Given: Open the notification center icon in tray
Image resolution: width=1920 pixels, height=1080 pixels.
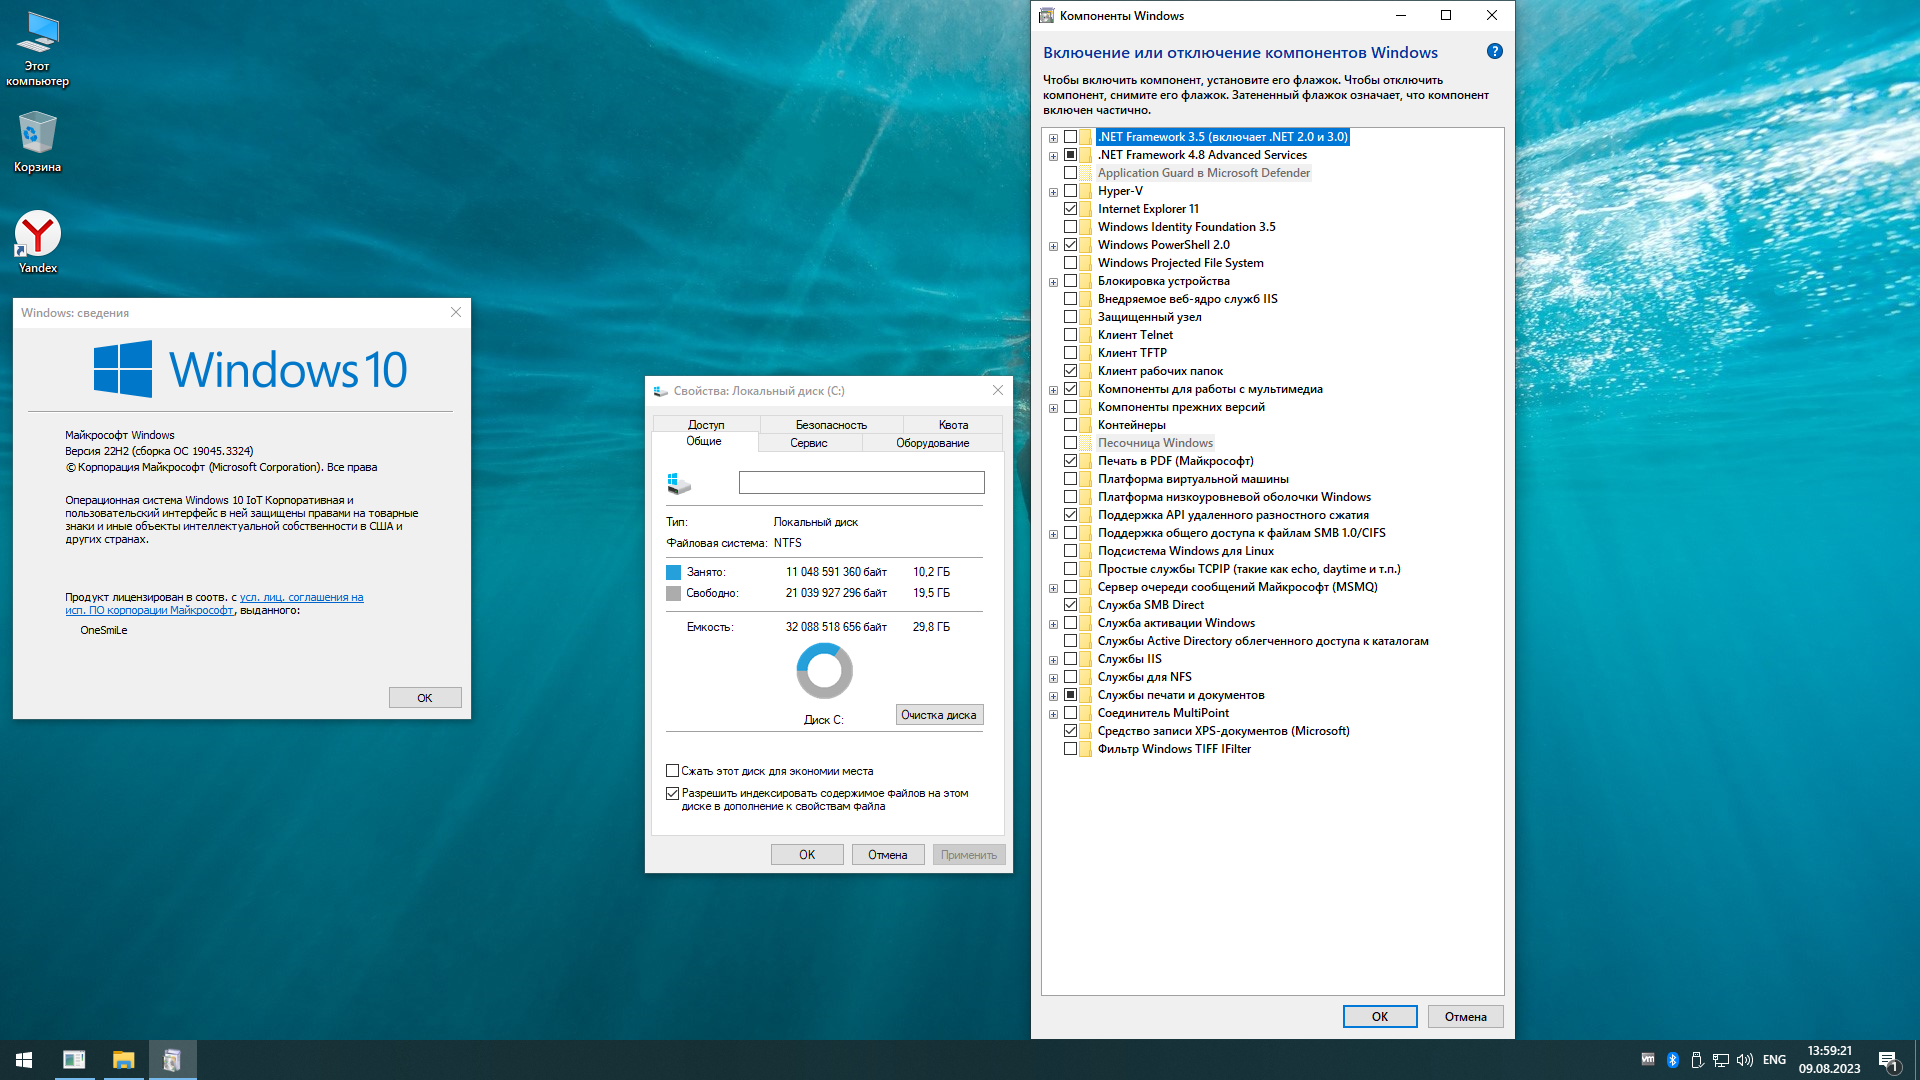Looking at the screenshot, I should pyautogui.click(x=1888, y=1060).
